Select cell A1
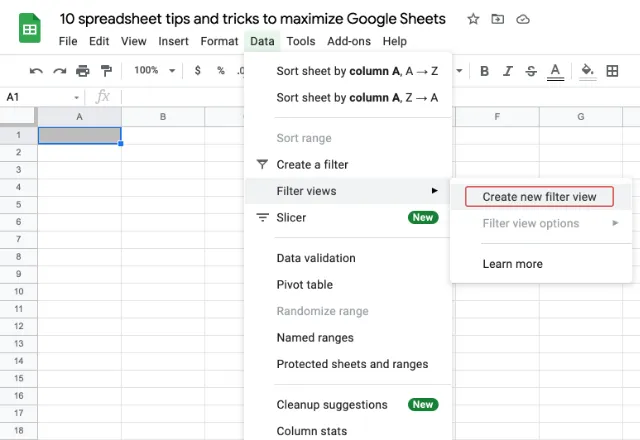Screen dimensions: 640x440 (80, 135)
